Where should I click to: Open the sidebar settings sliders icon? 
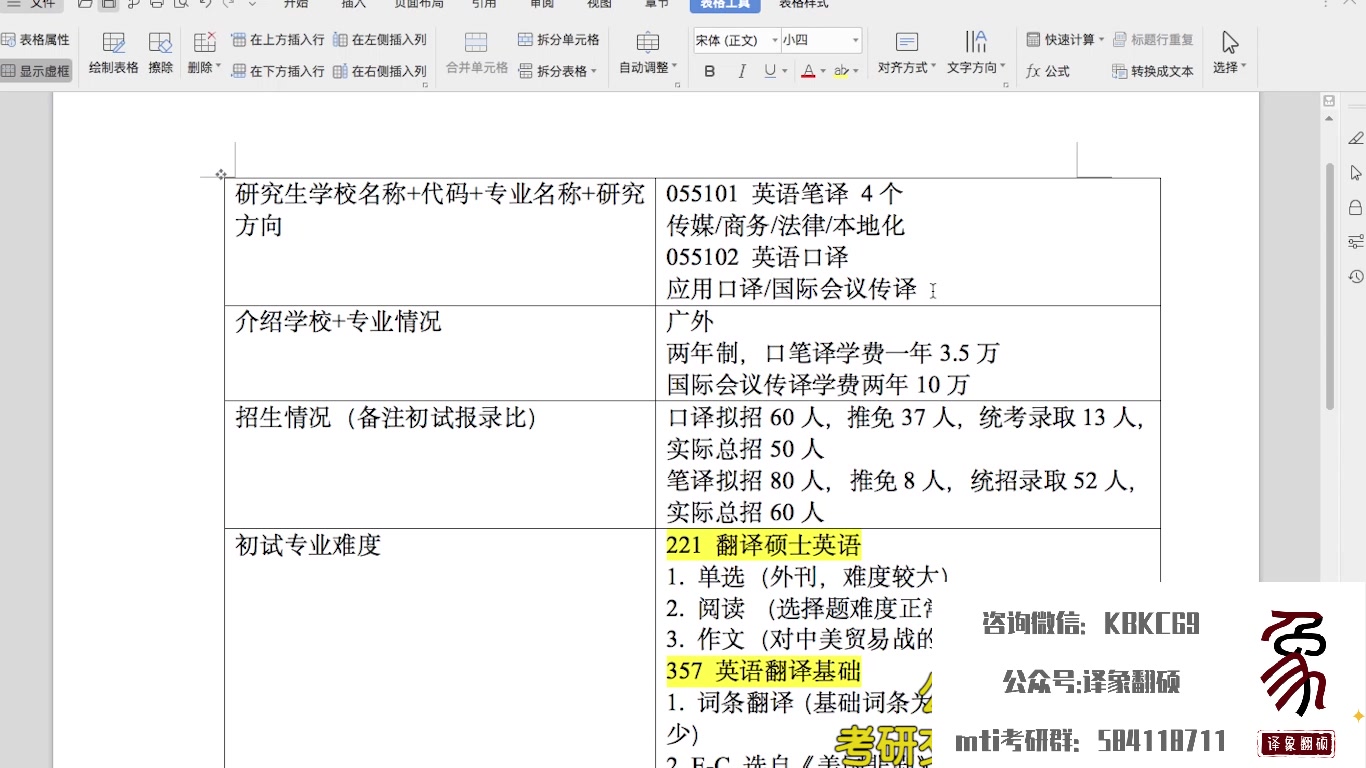click(x=1355, y=242)
